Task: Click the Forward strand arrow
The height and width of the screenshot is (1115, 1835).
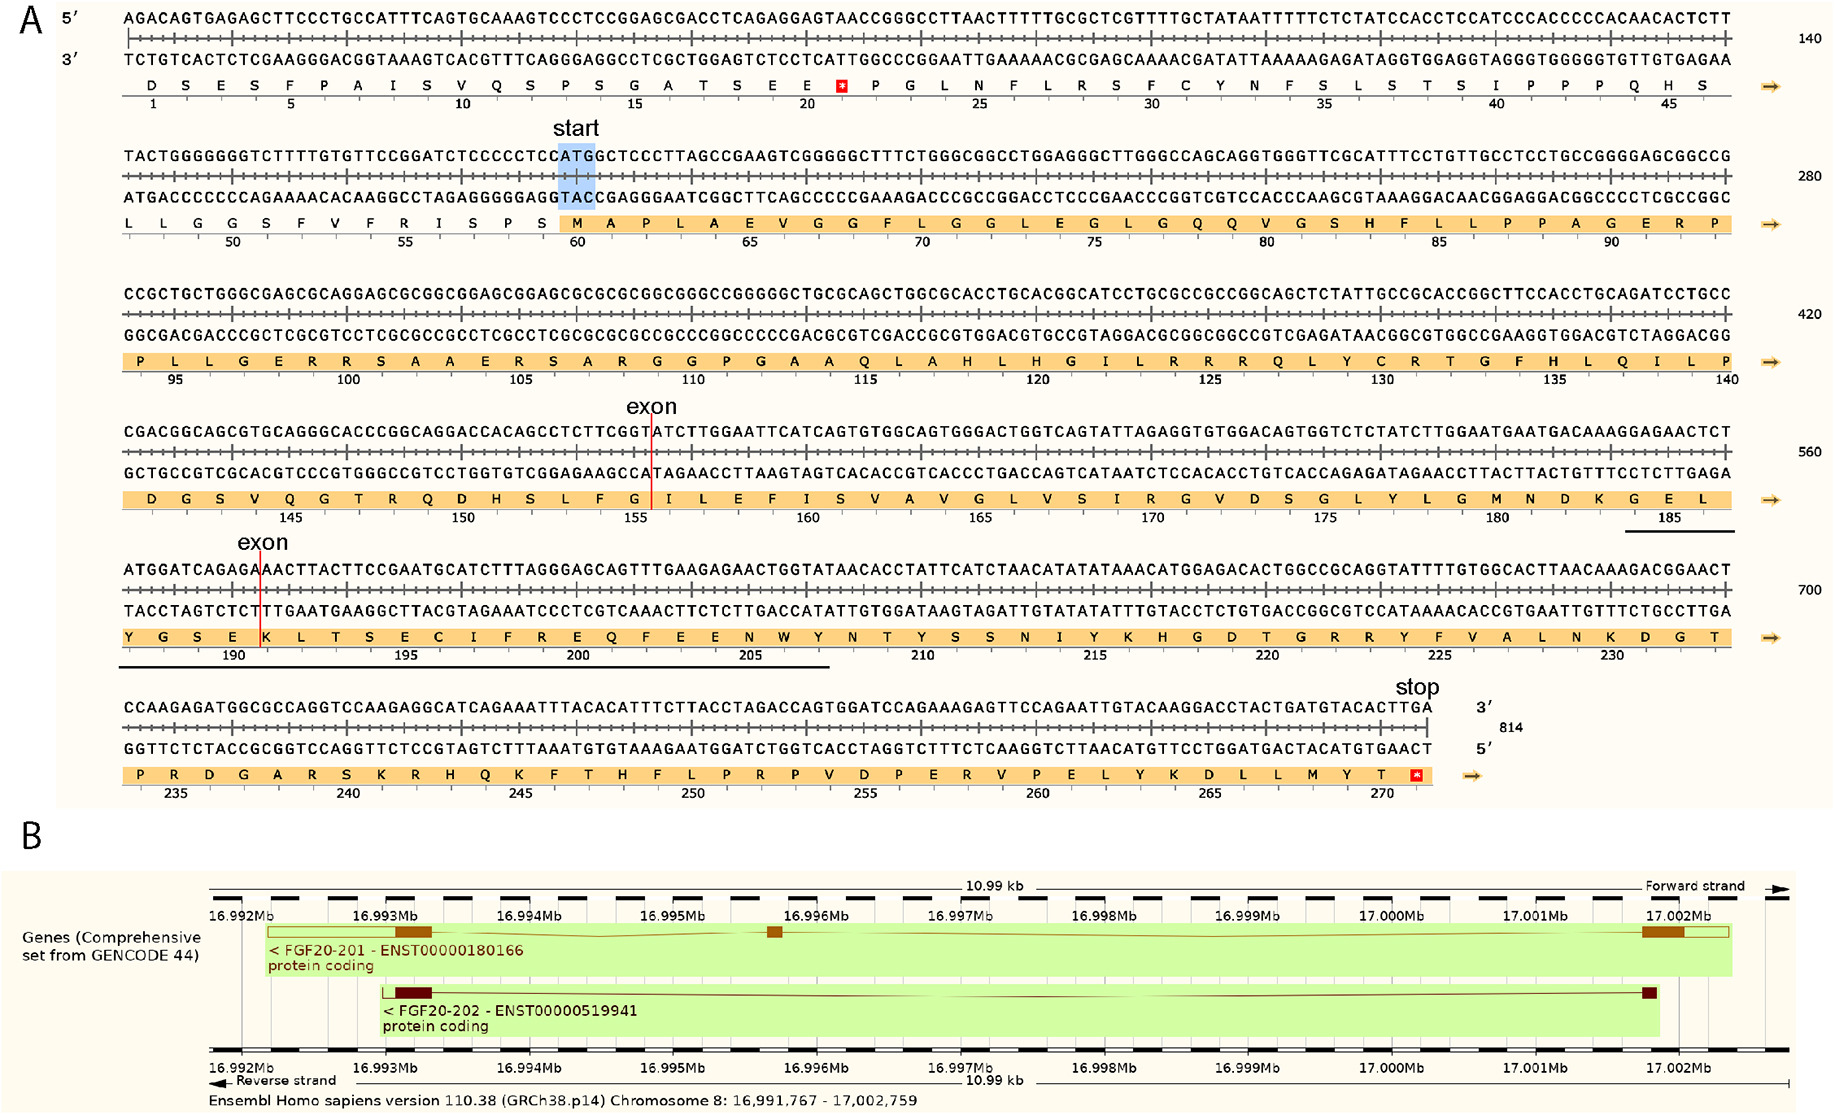Action: click(x=1776, y=888)
